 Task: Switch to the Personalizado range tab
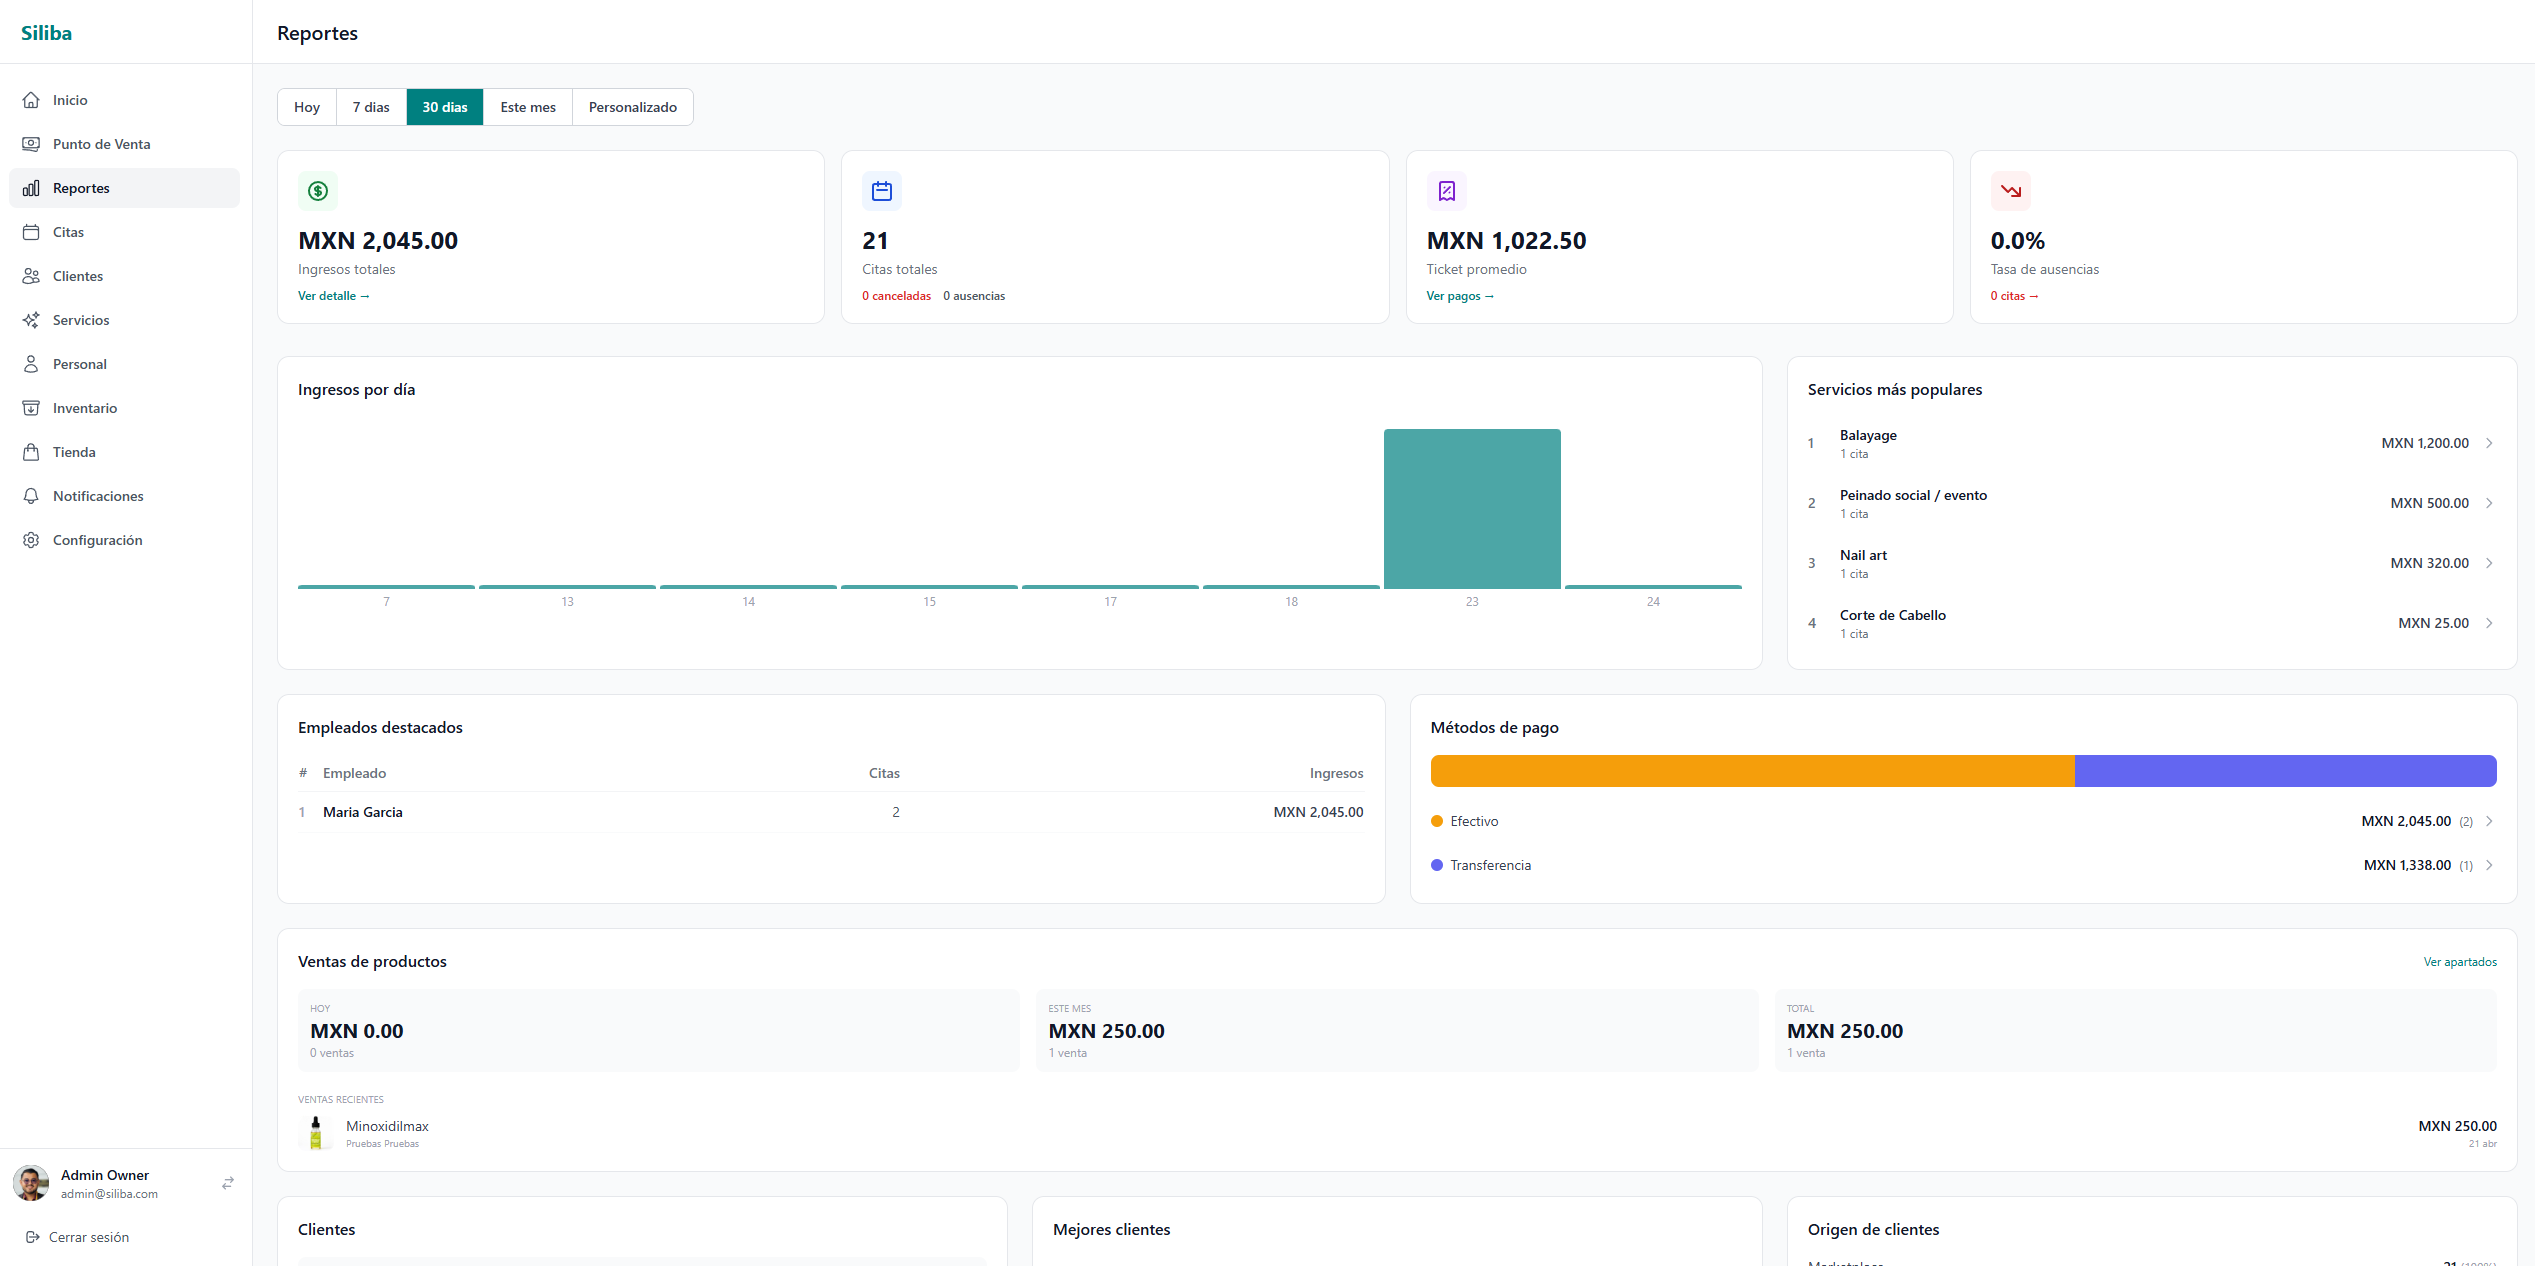(632, 107)
